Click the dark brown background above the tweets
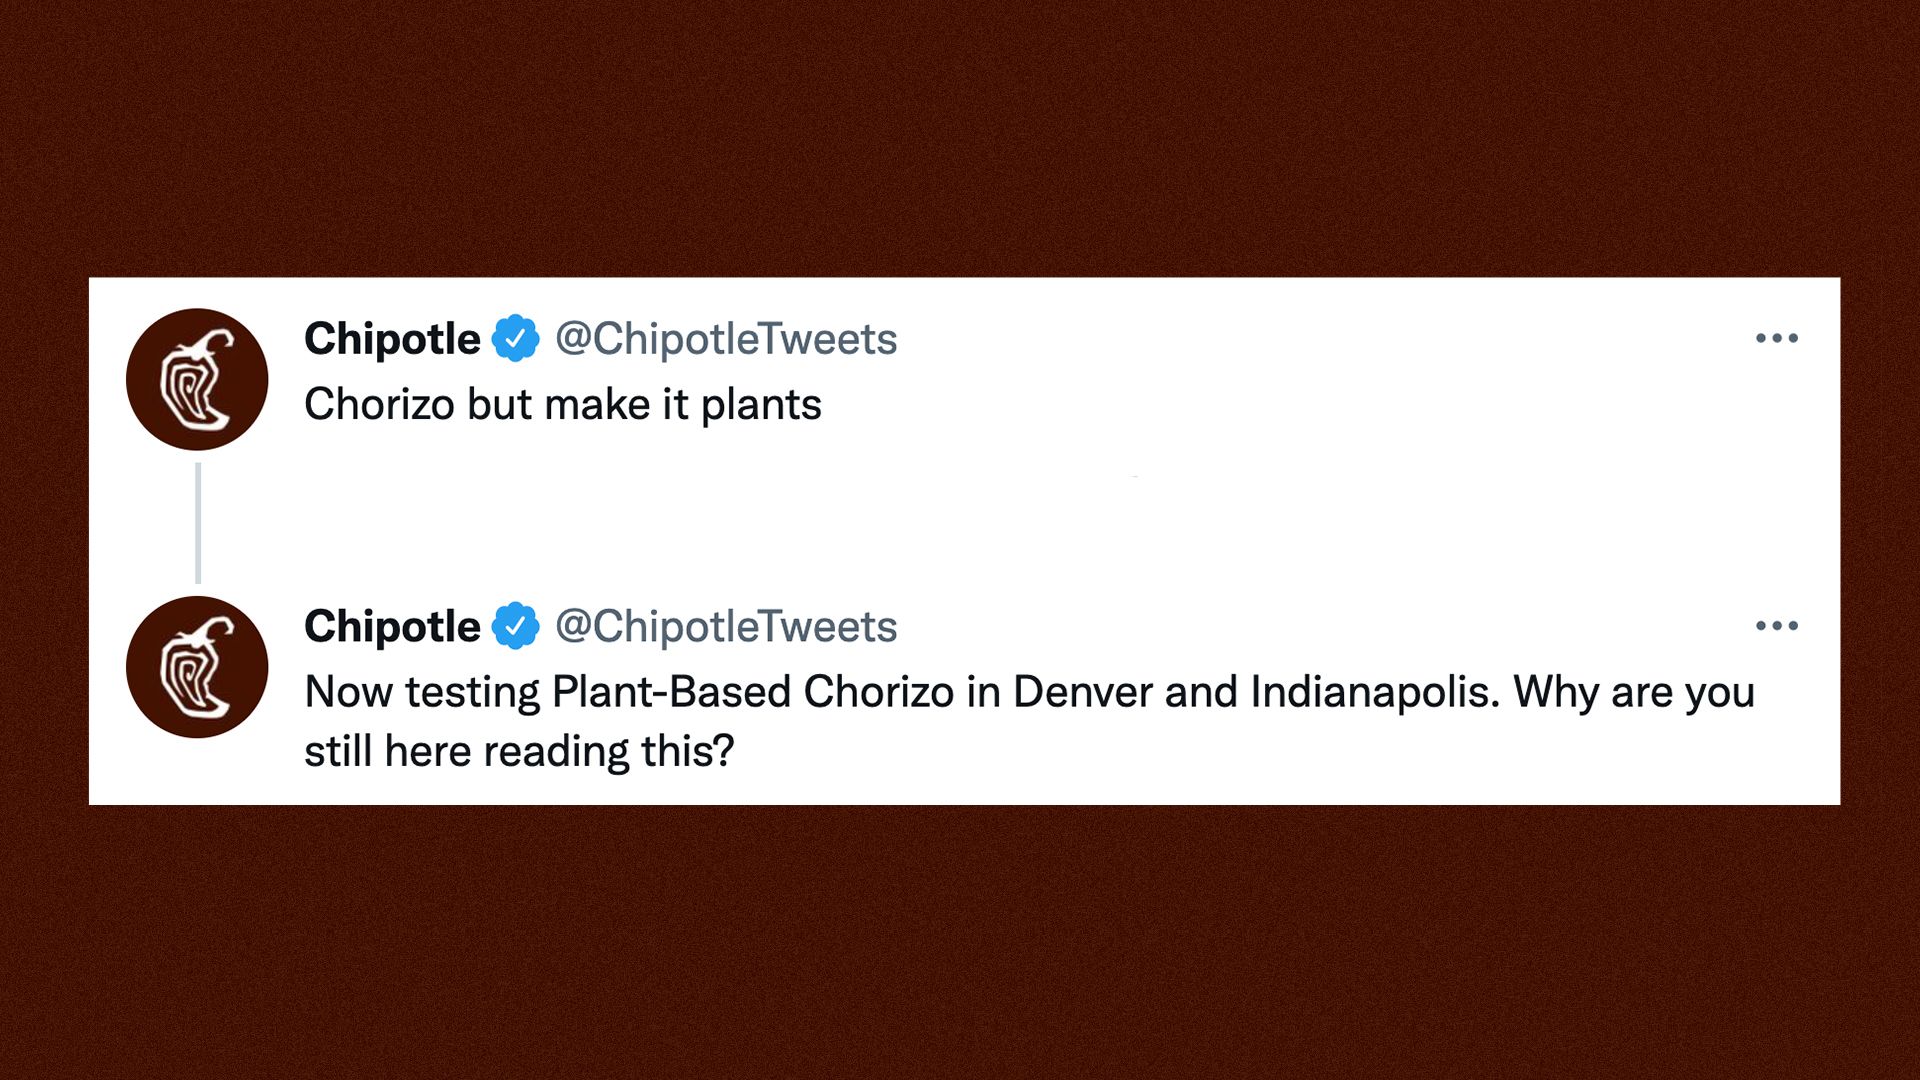The width and height of the screenshot is (1920, 1080). pos(960,140)
